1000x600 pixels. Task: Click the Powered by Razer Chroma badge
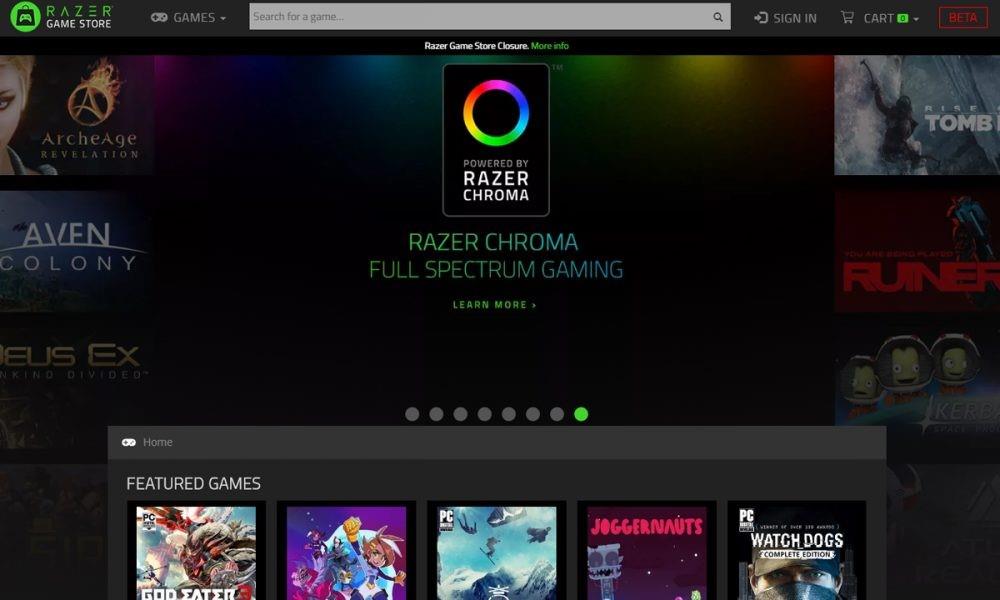coord(496,140)
